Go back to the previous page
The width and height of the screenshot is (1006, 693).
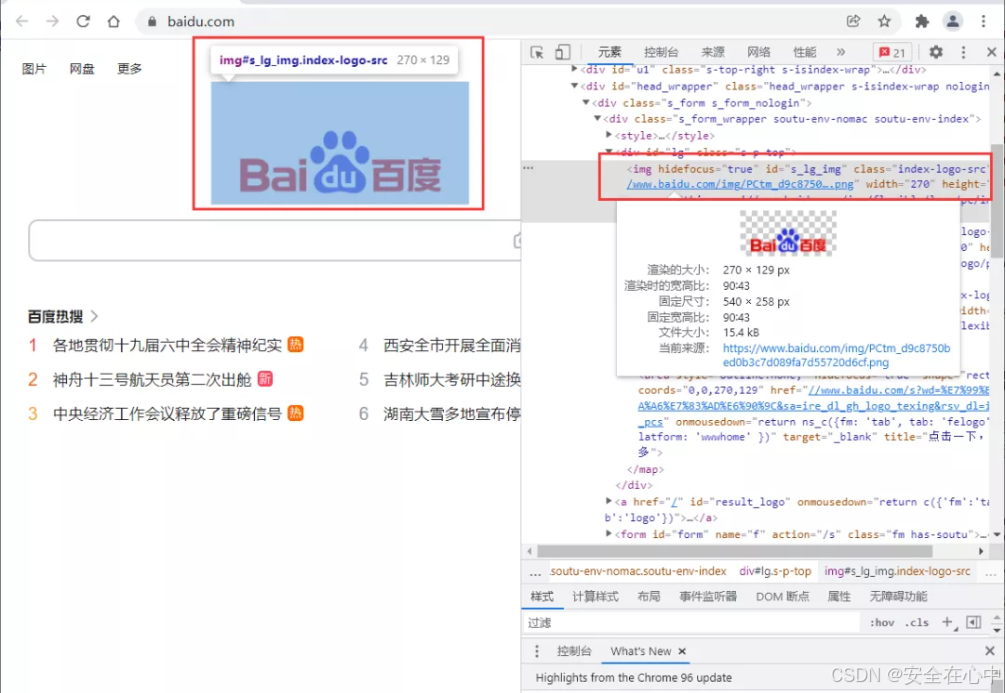tap(22, 21)
